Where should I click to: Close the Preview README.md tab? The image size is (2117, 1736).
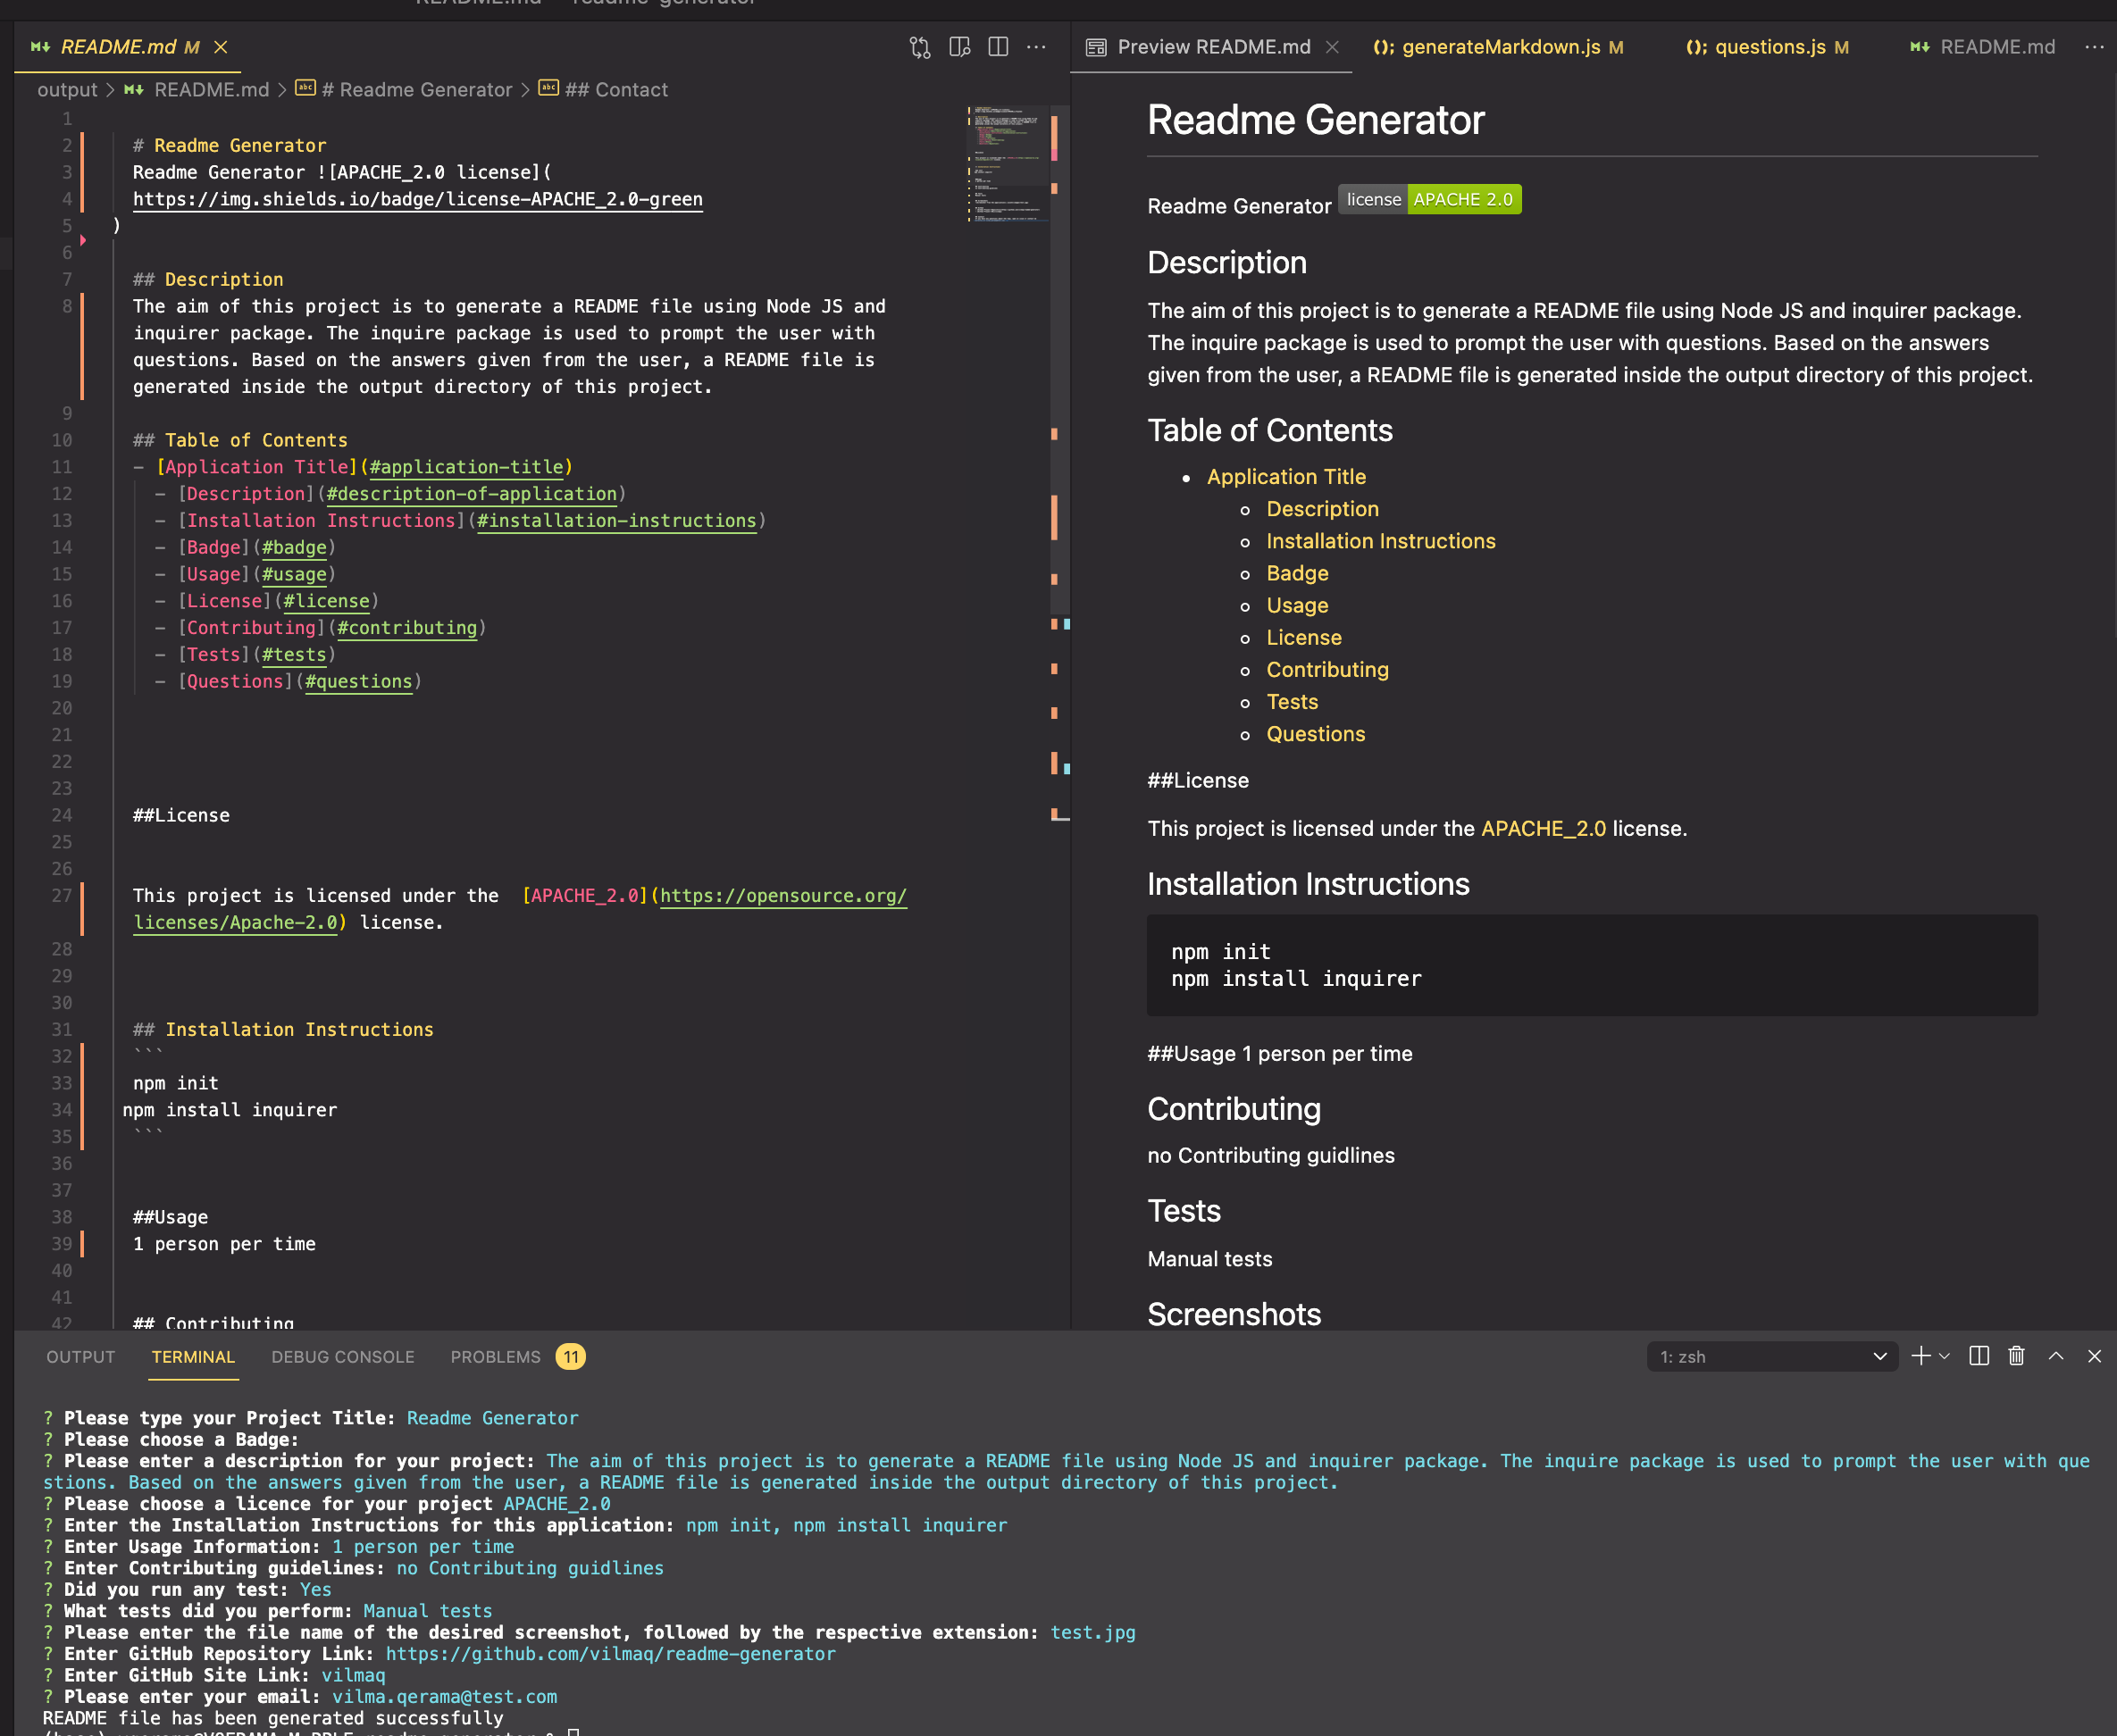[1332, 47]
